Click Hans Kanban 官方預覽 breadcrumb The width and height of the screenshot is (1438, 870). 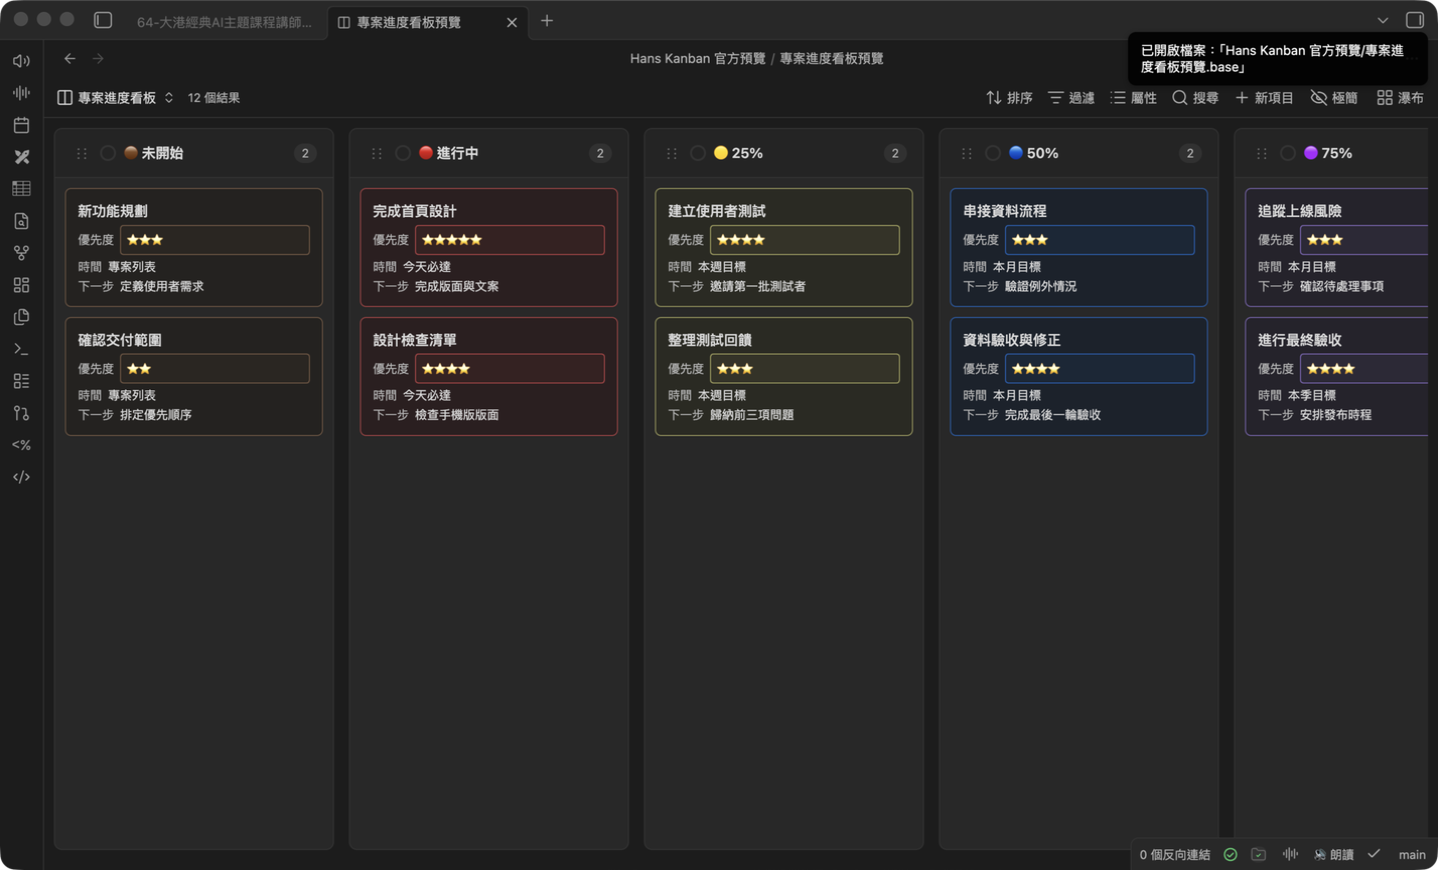(x=698, y=59)
